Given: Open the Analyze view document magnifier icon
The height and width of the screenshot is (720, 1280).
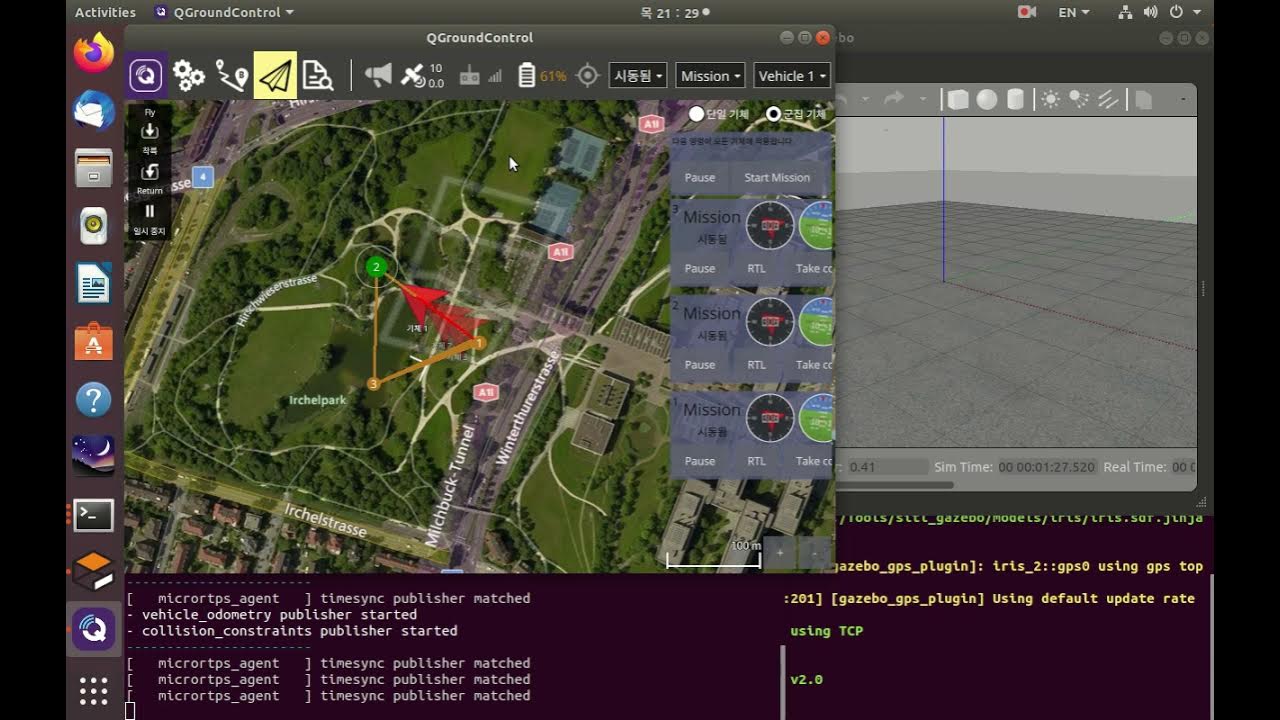Looking at the screenshot, I should (x=318, y=75).
